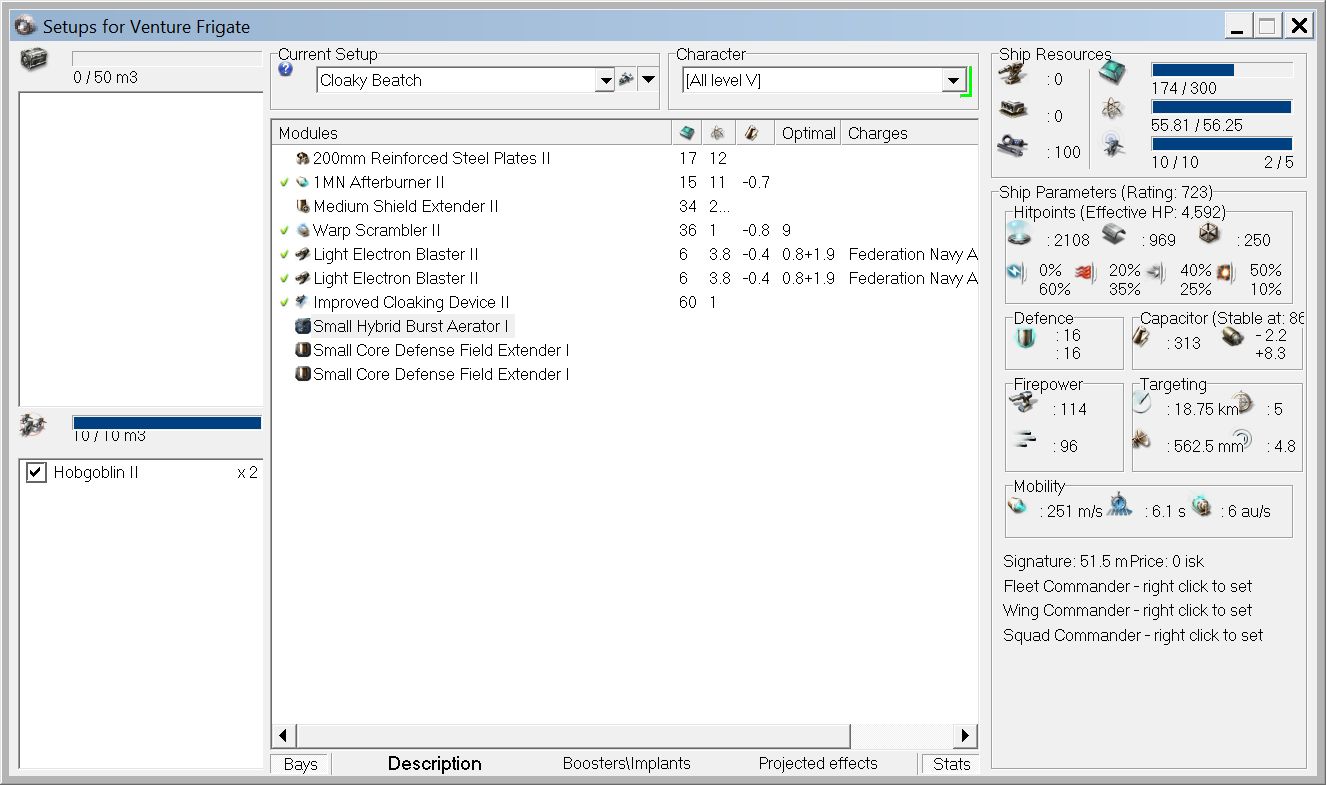
Task: Click Fleet Commander - right click to set
Action: coord(1127,586)
